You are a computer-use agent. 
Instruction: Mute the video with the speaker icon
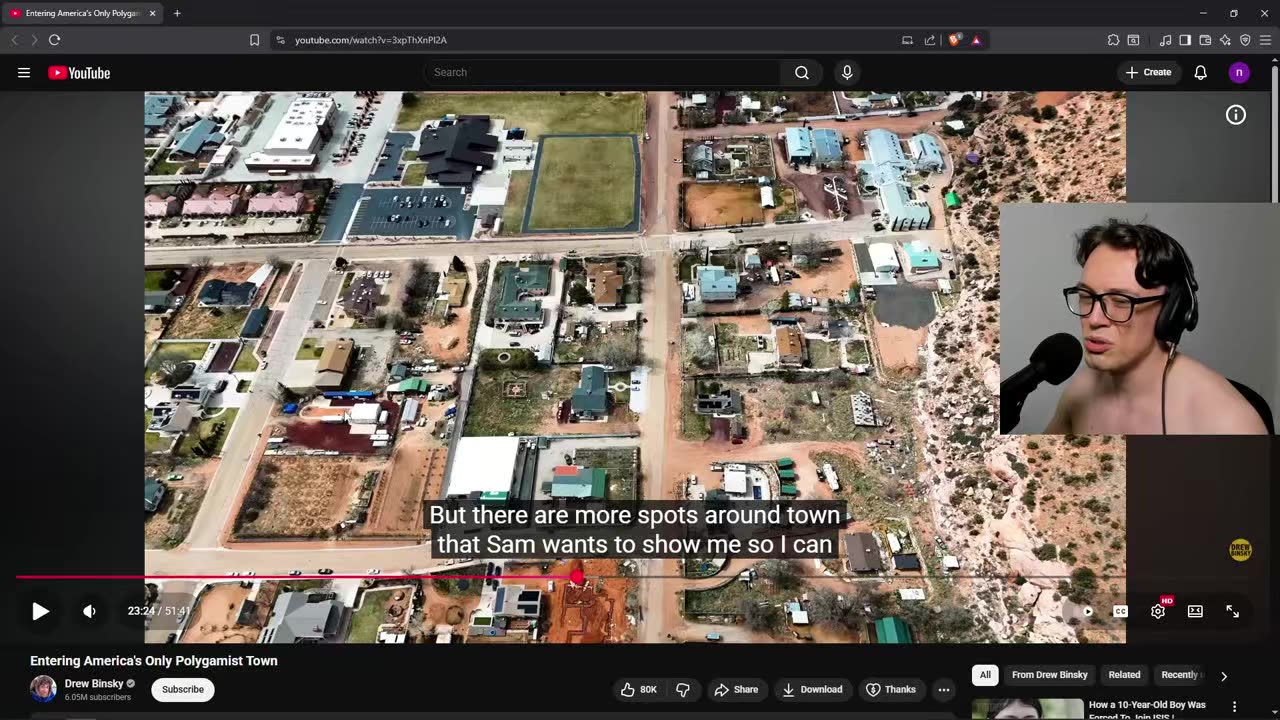pos(90,611)
